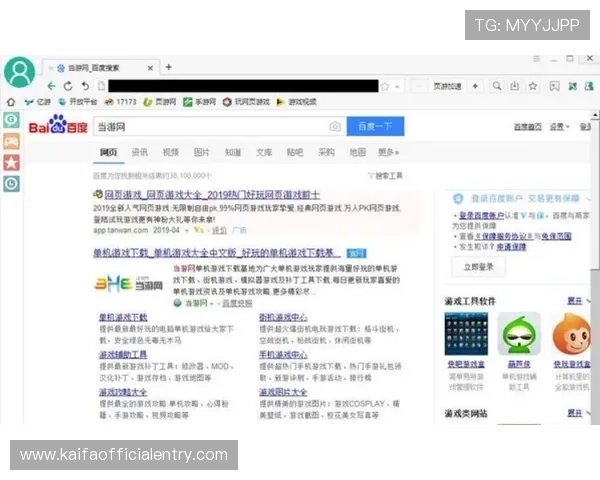600x480 pixels.
Task: Open the 页游网 bookmark
Action: [160, 102]
